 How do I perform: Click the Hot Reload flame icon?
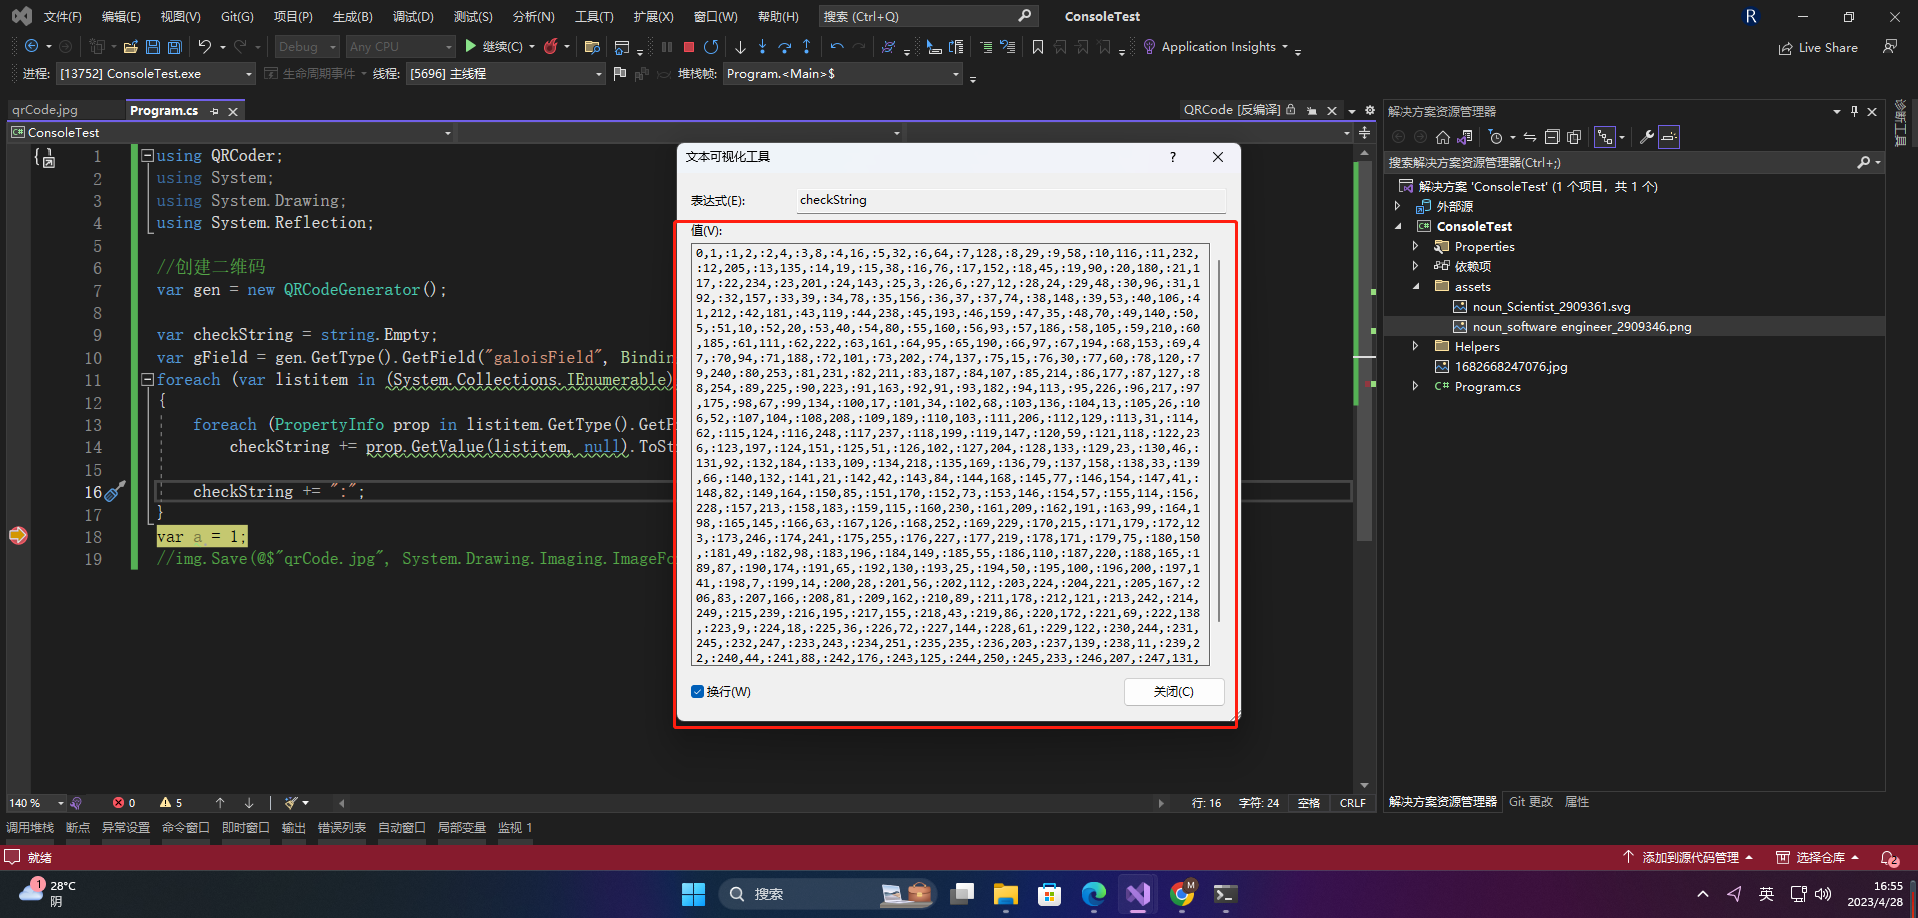point(551,47)
